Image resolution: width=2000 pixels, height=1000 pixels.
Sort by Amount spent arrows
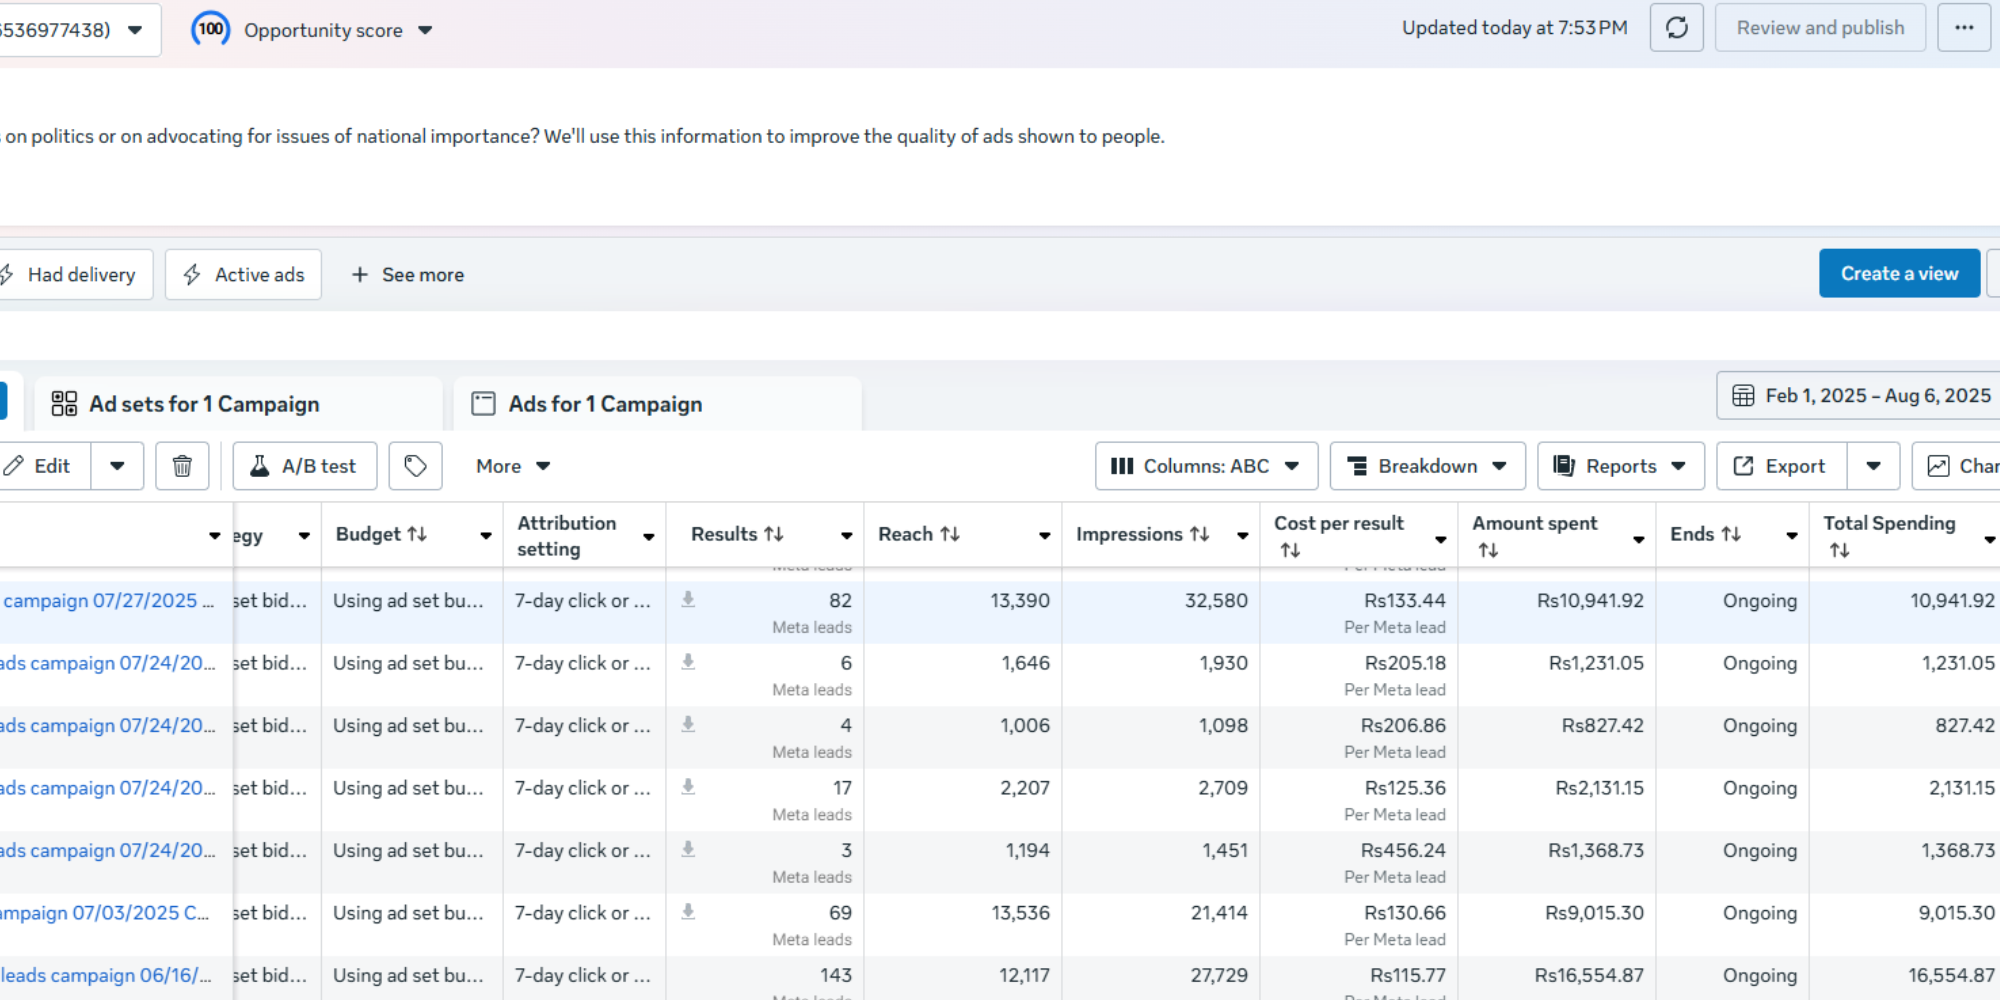click(1488, 550)
